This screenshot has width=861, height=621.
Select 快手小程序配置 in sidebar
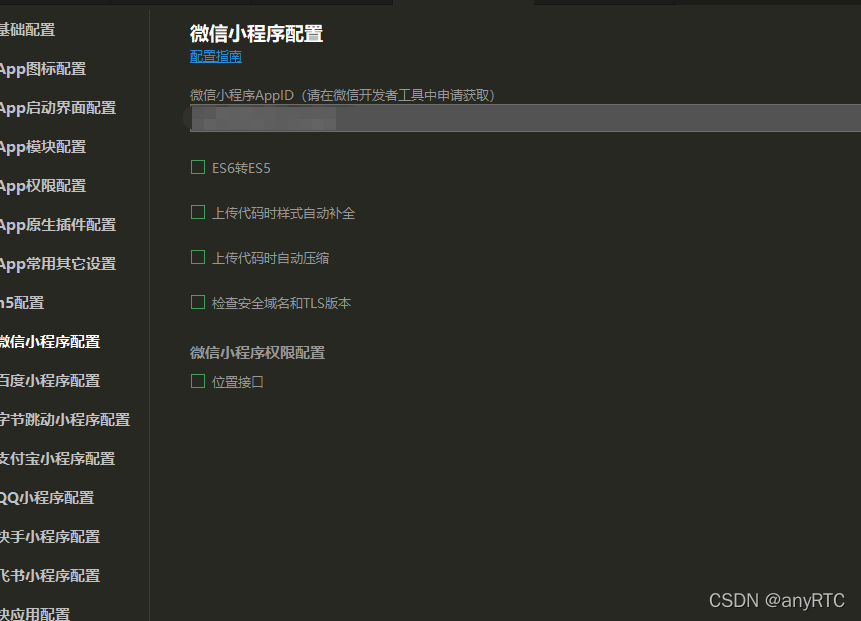point(50,536)
